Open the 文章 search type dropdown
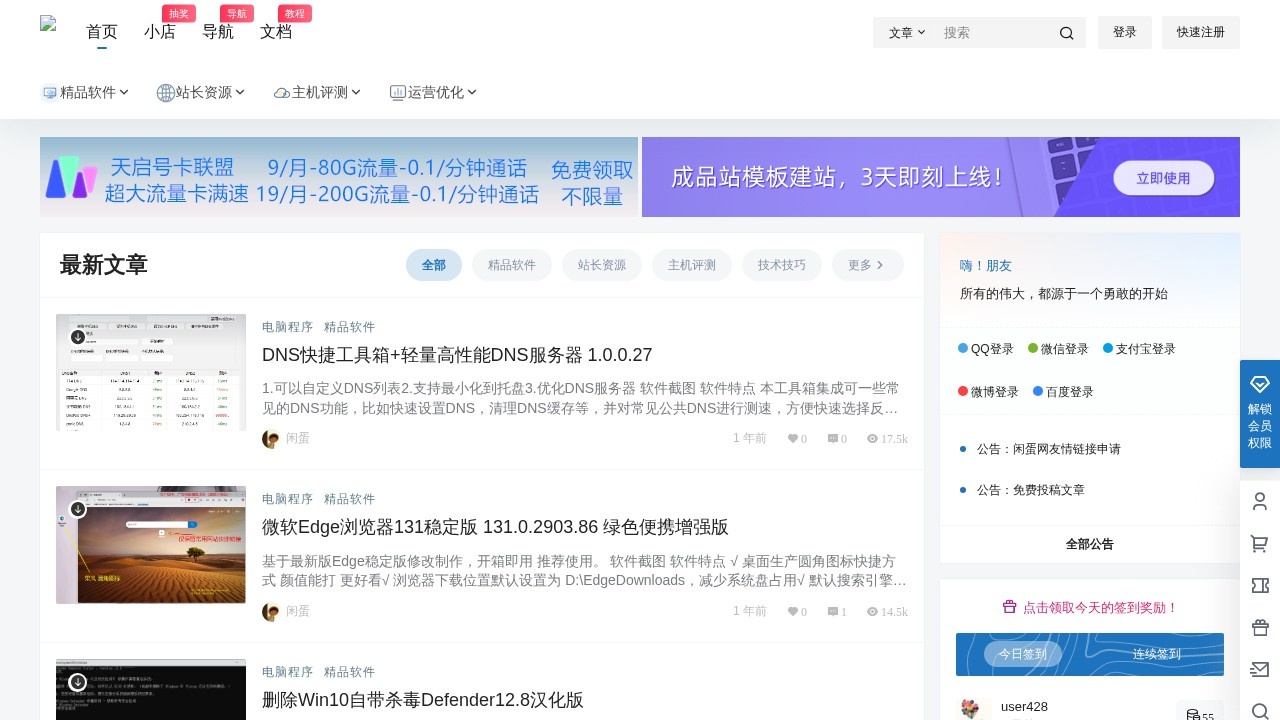The width and height of the screenshot is (1280, 720). click(907, 33)
